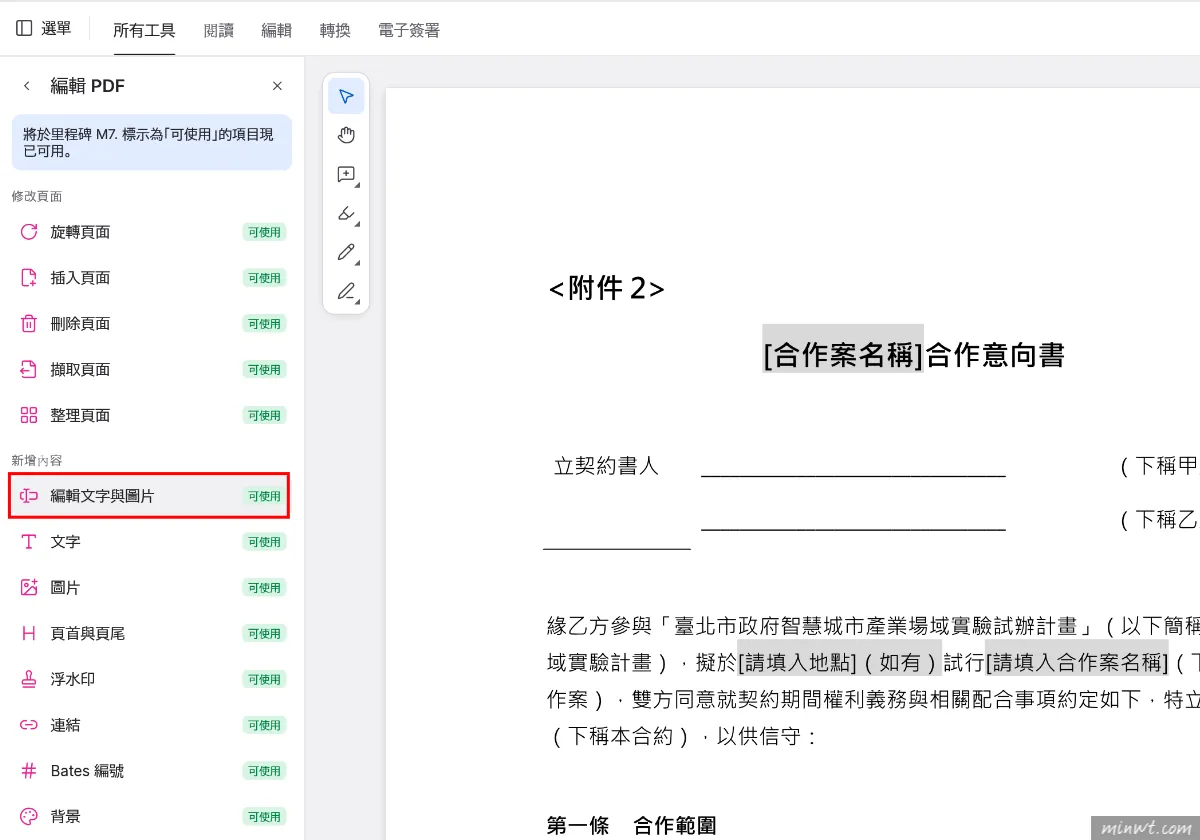The width and height of the screenshot is (1200, 840).
Task: Open 旋轉頁面 from the tool list
Action: pos(152,232)
